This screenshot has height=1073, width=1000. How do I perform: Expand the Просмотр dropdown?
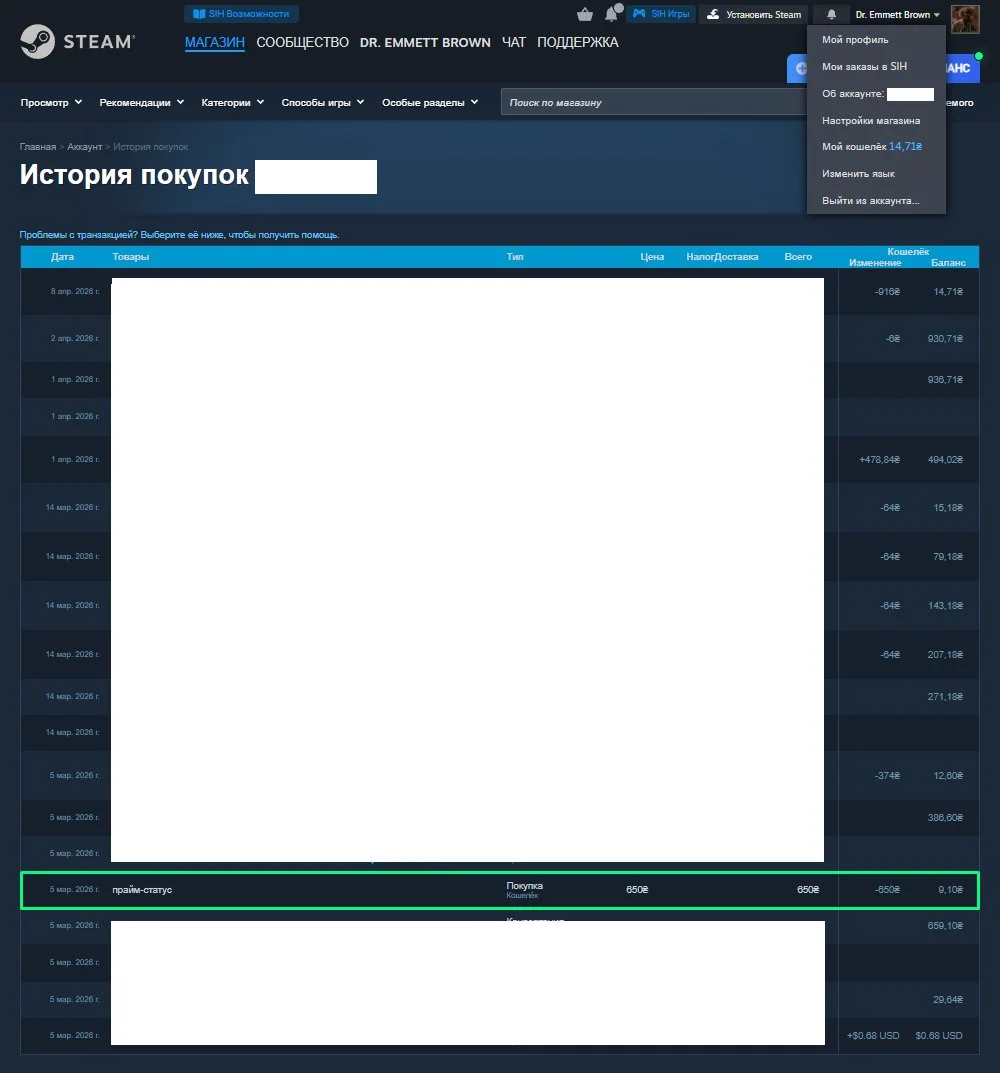pyautogui.click(x=51, y=103)
